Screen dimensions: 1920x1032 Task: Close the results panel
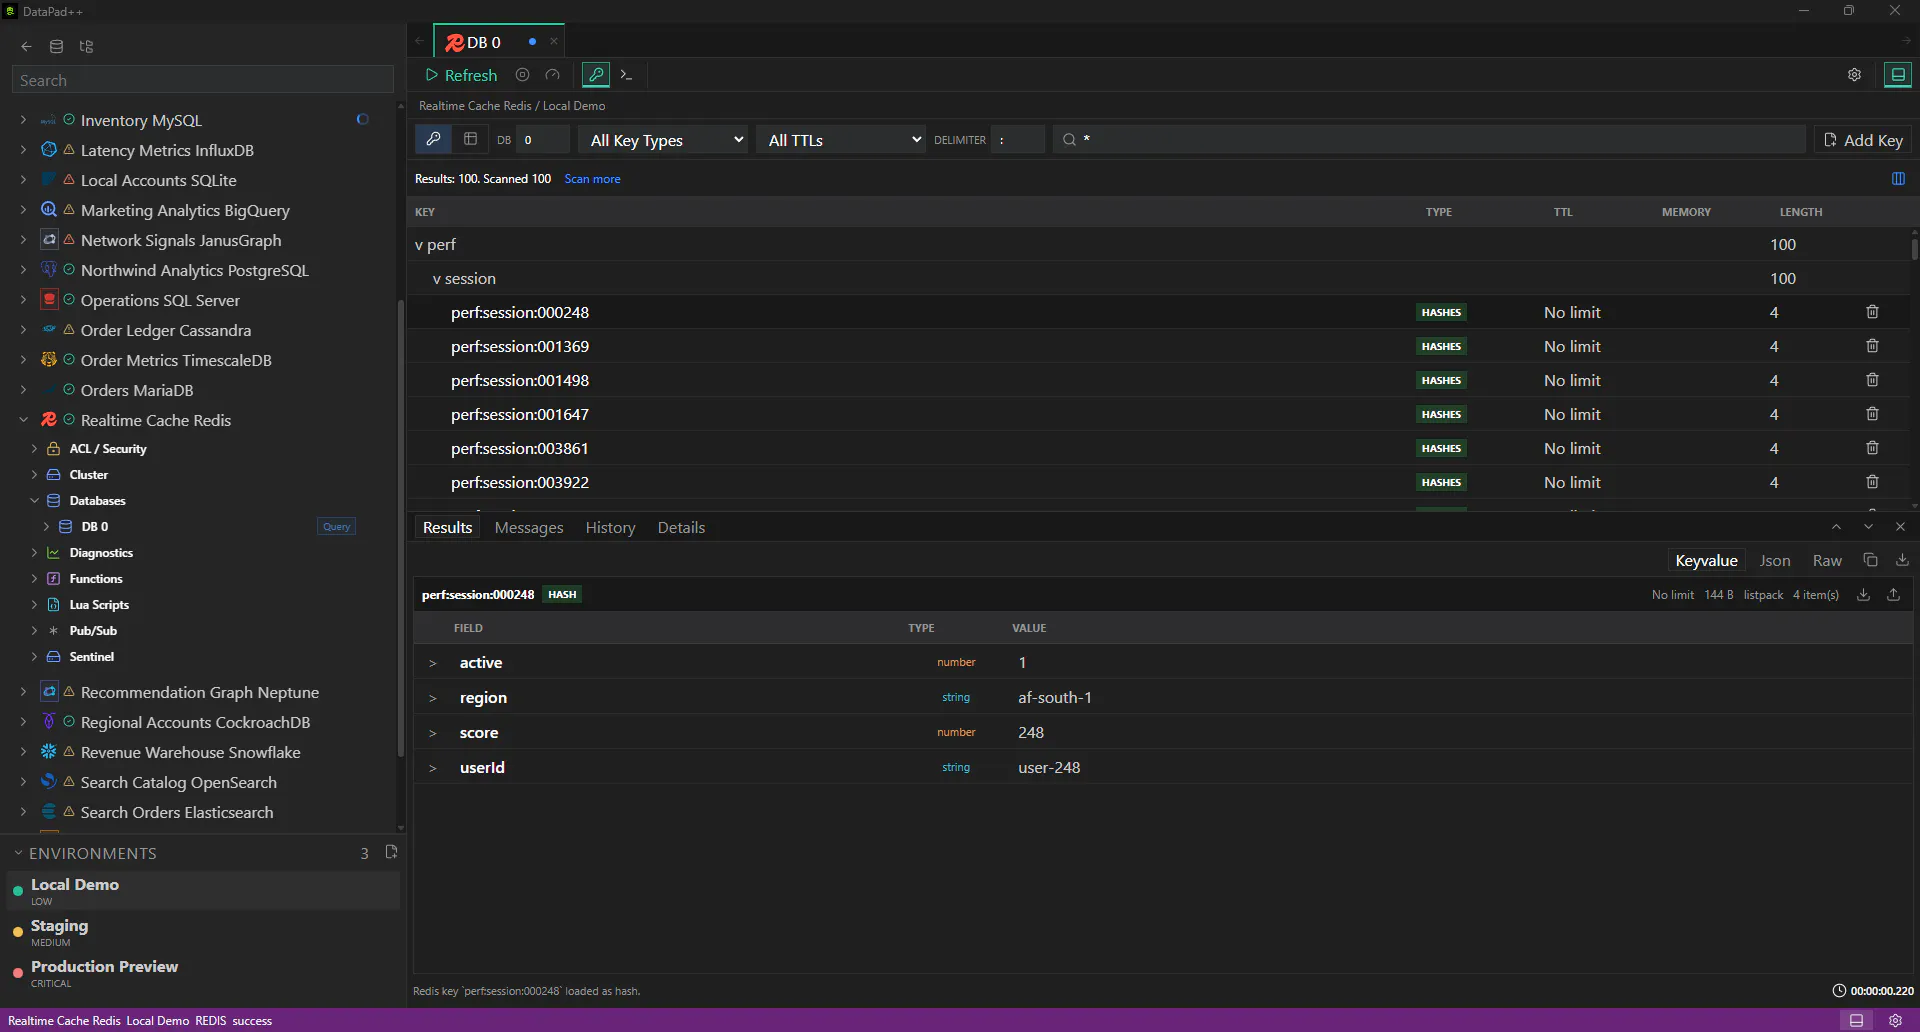pyautogui.click(x=1900, y=527)
